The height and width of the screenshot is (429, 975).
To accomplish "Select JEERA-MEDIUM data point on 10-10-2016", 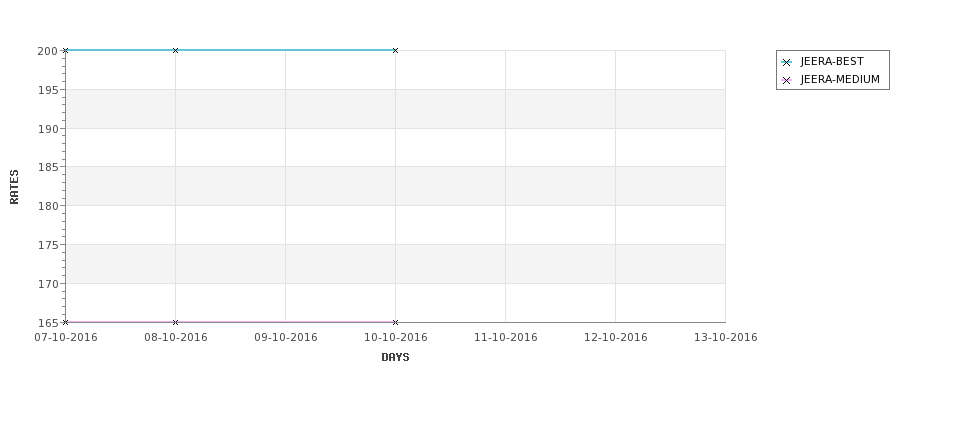I will [395, 322].
